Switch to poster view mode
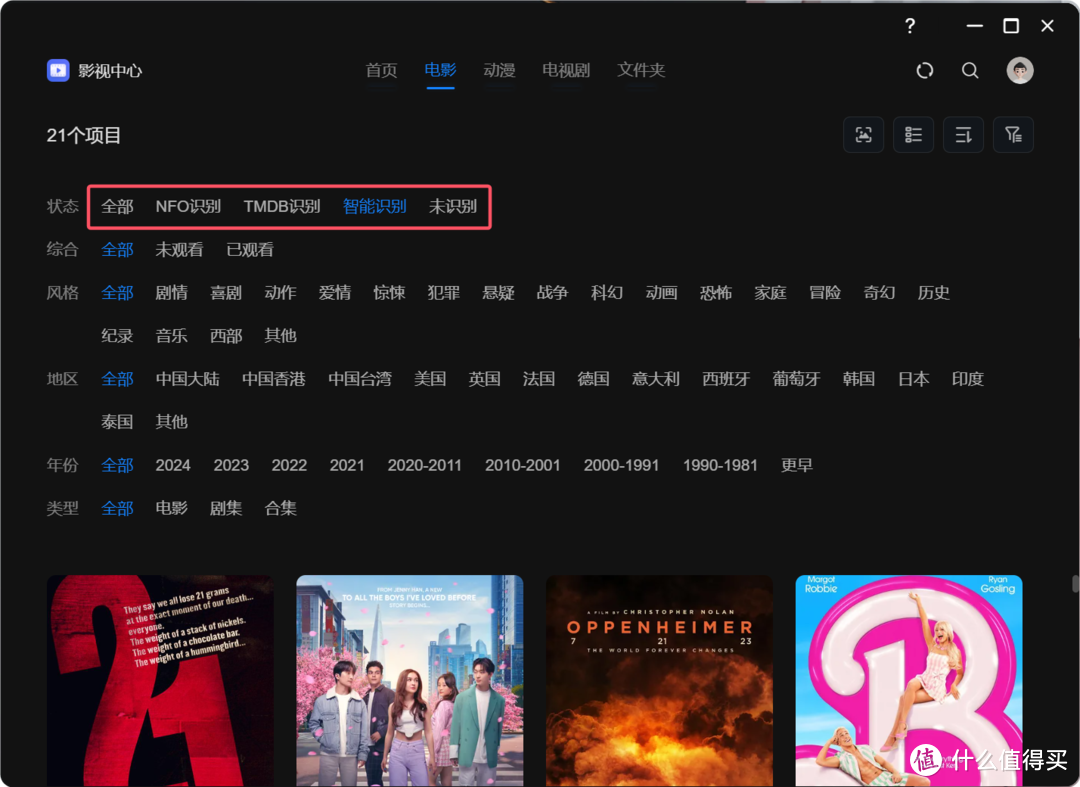 [x=863, y=134]
